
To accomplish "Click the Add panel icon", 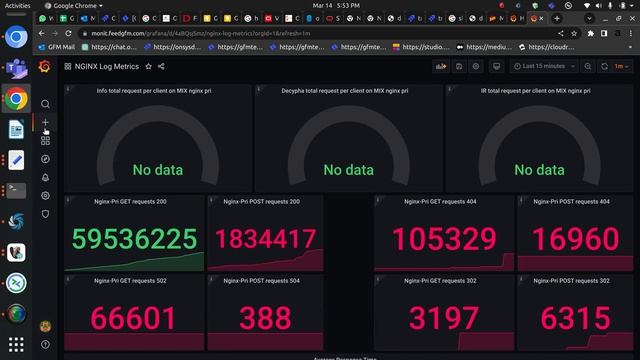I will (x=441, y=66).
